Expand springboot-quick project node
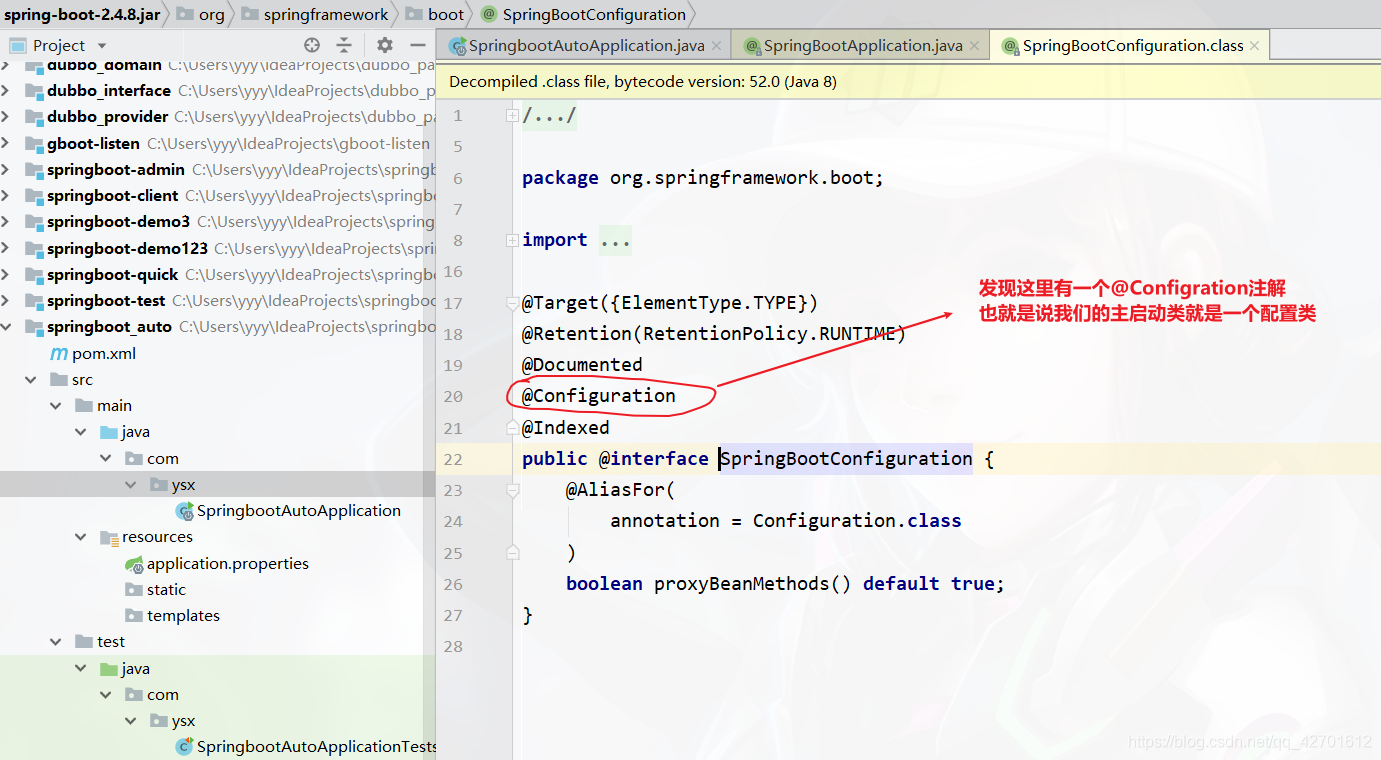 pos(7,274)
